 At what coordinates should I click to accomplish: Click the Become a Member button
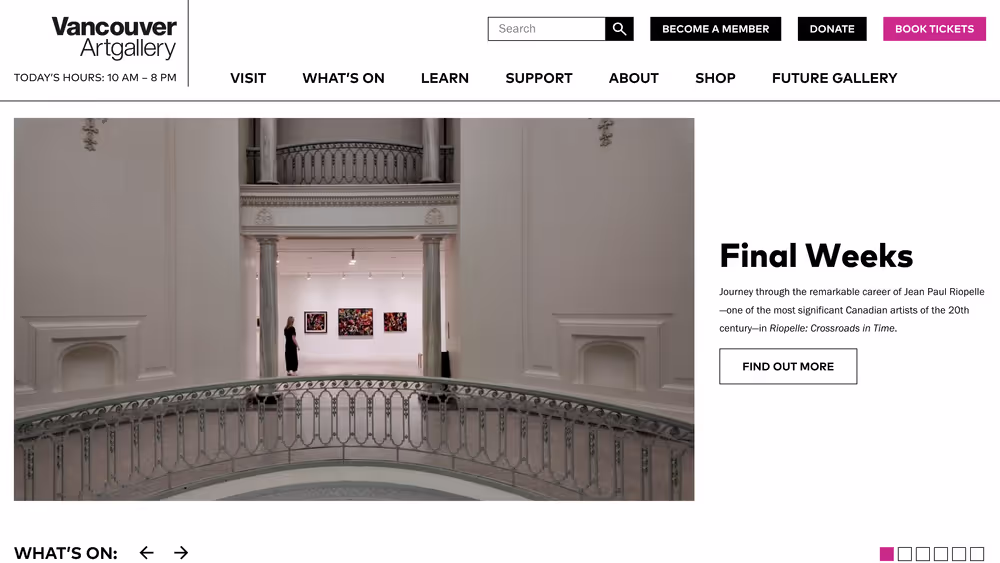(x=716, y=29)
